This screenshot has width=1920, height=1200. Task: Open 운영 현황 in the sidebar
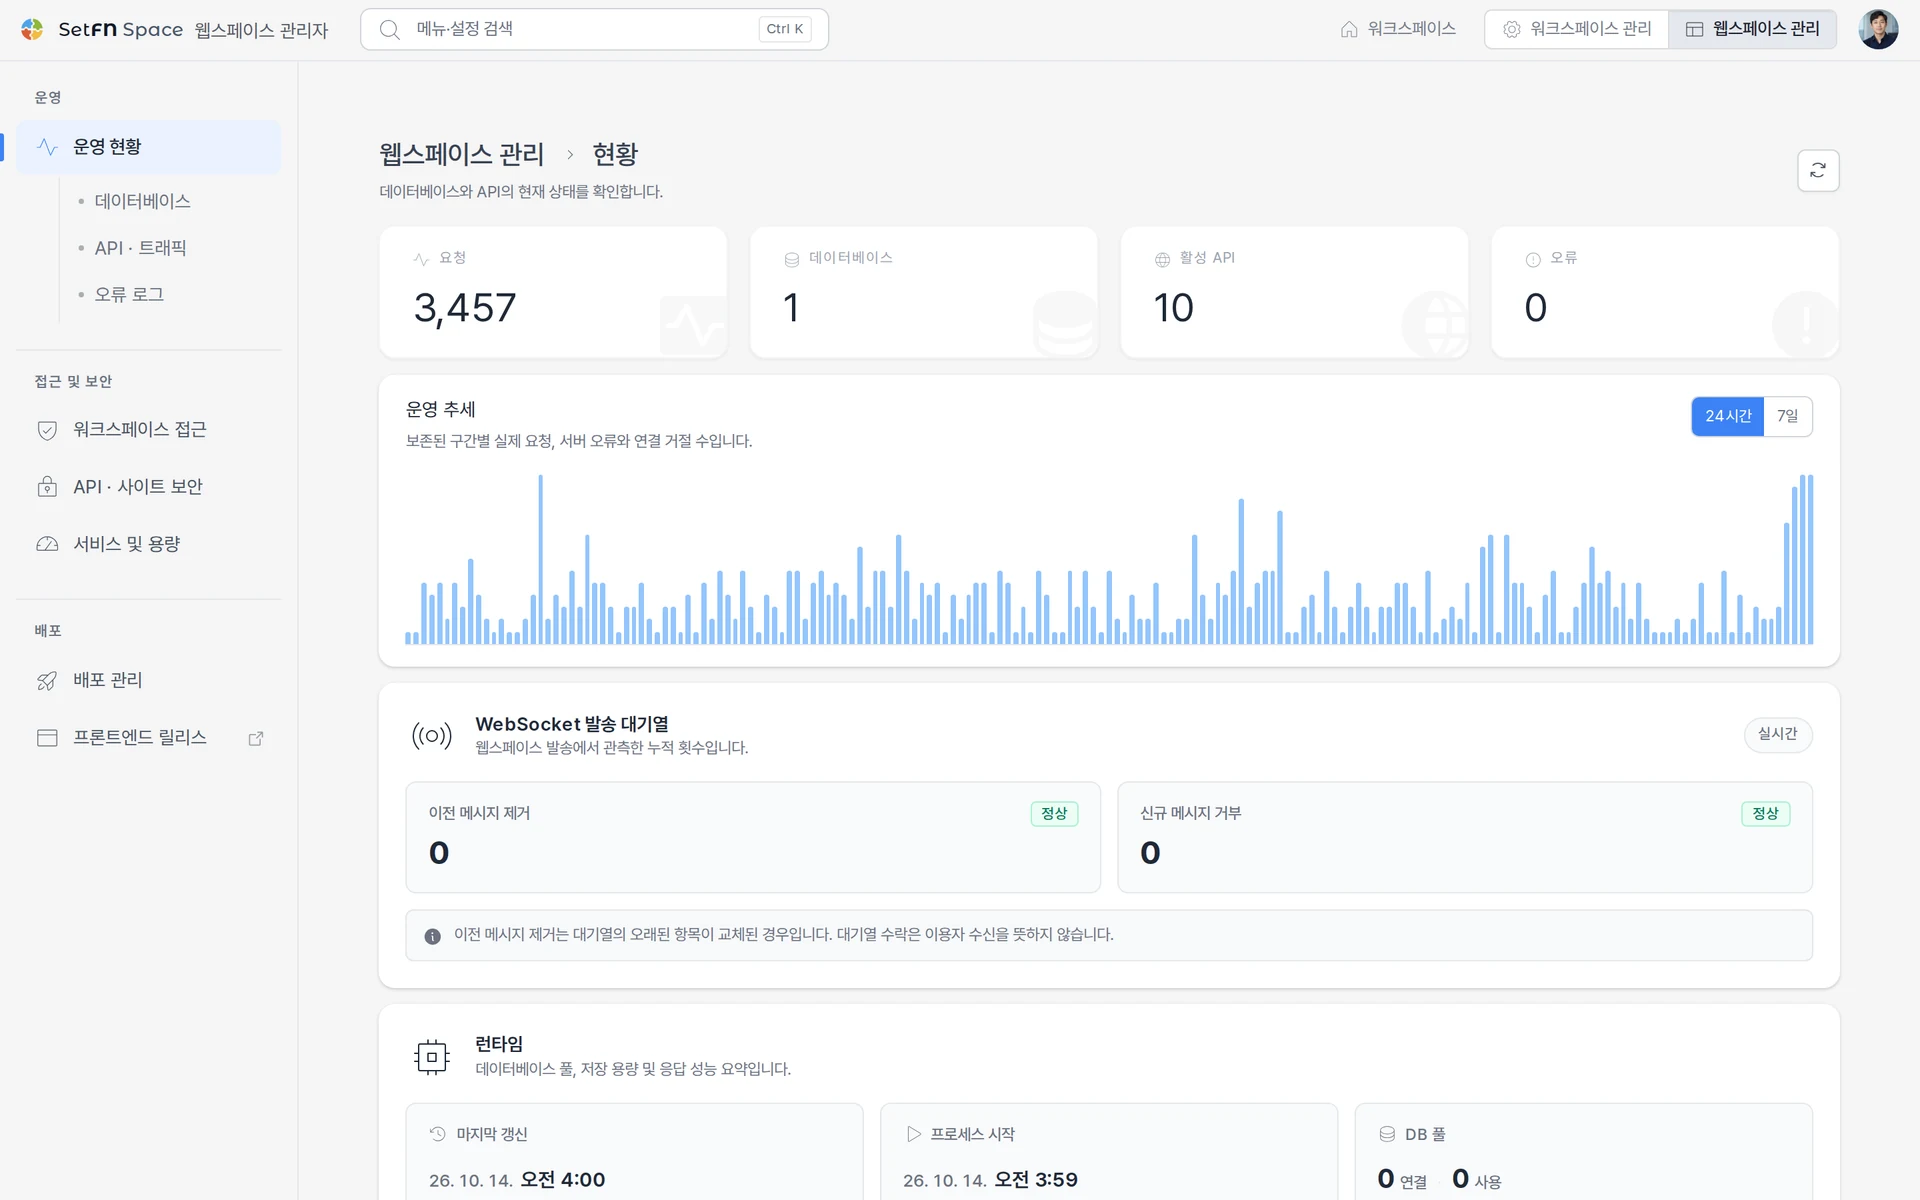click(148, 147)
